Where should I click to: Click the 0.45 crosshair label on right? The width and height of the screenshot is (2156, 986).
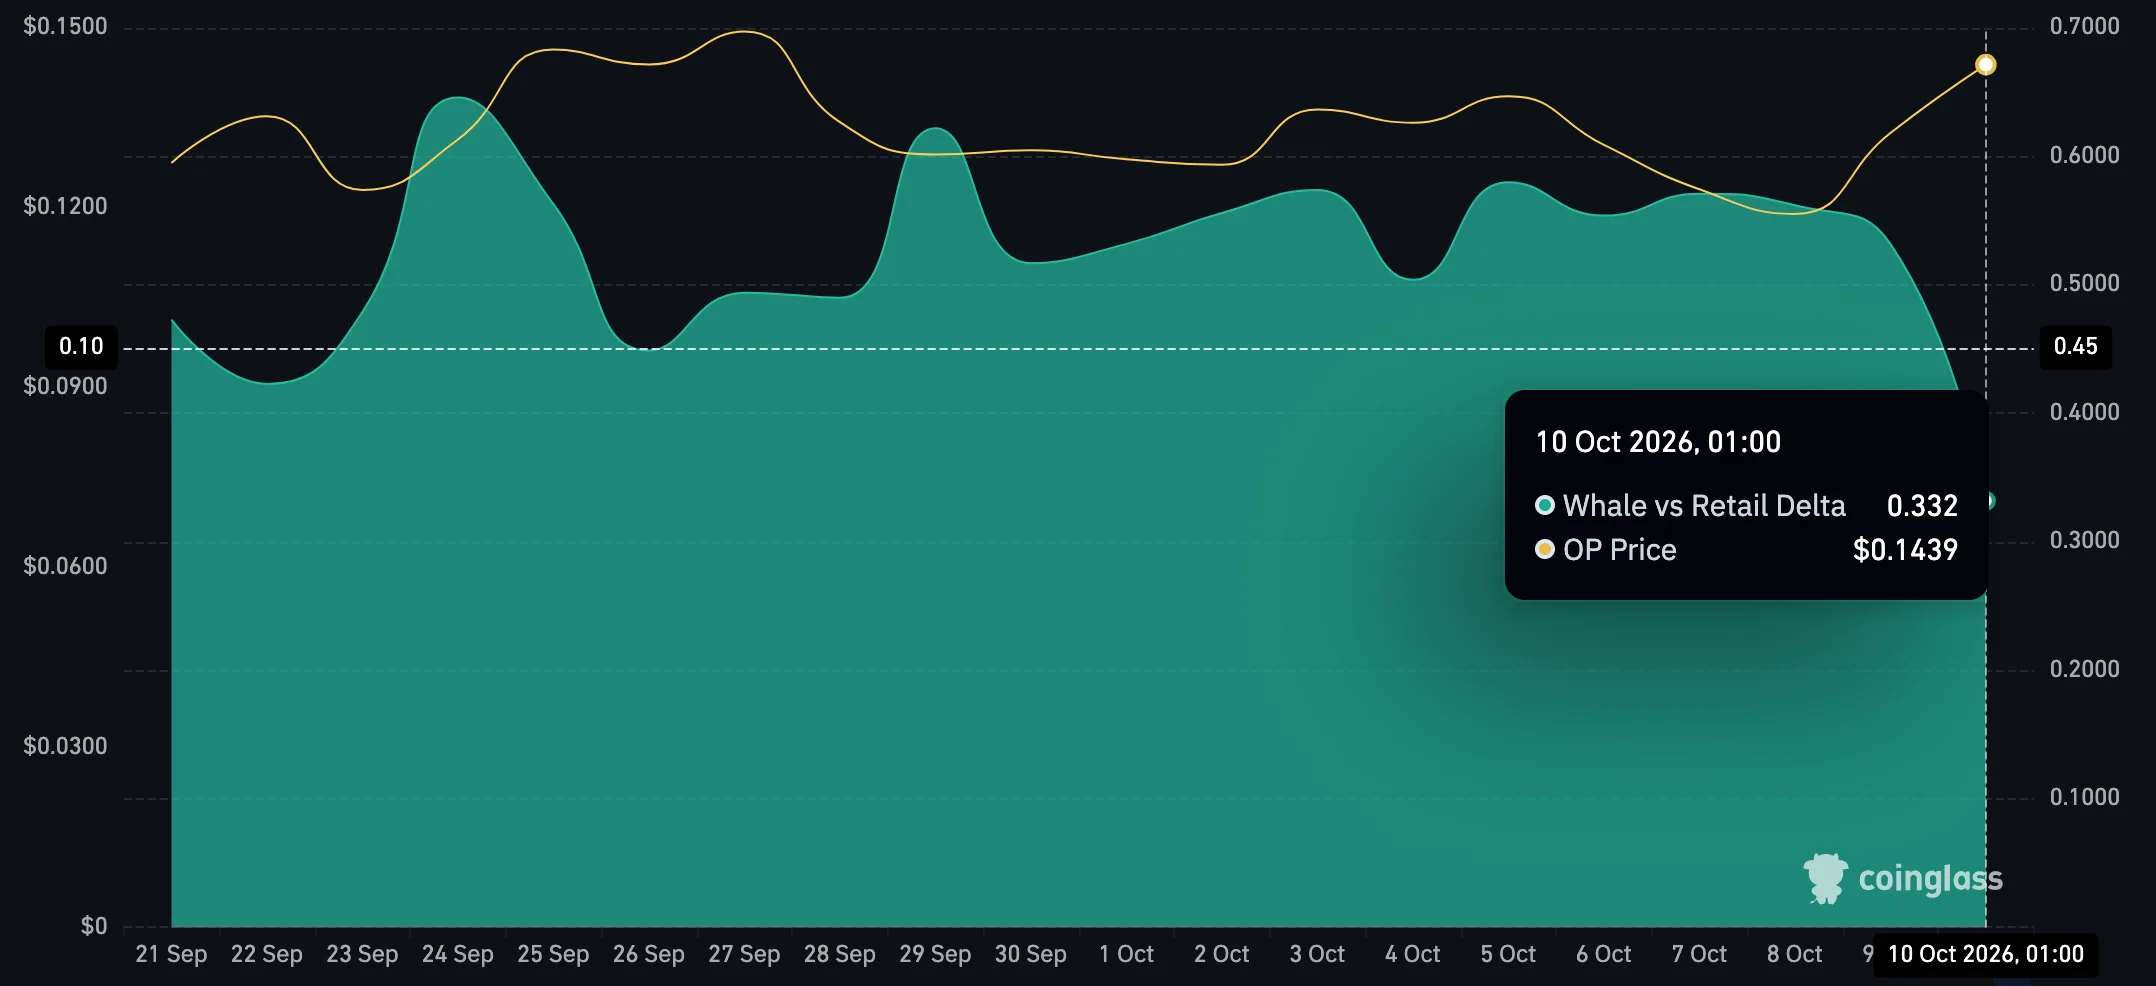click(x=2076, y=347)
